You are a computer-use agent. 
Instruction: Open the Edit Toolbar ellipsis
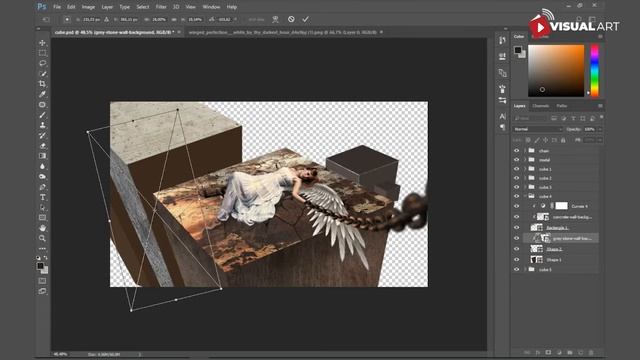[x=42, y=249]
